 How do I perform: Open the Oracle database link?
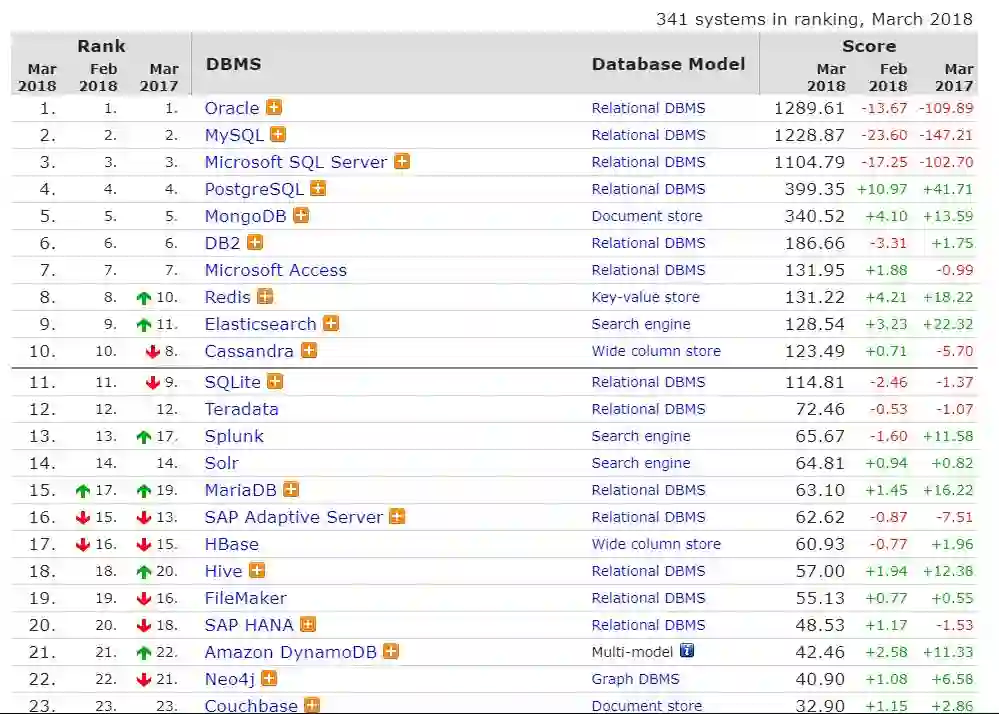pos(232,108)
